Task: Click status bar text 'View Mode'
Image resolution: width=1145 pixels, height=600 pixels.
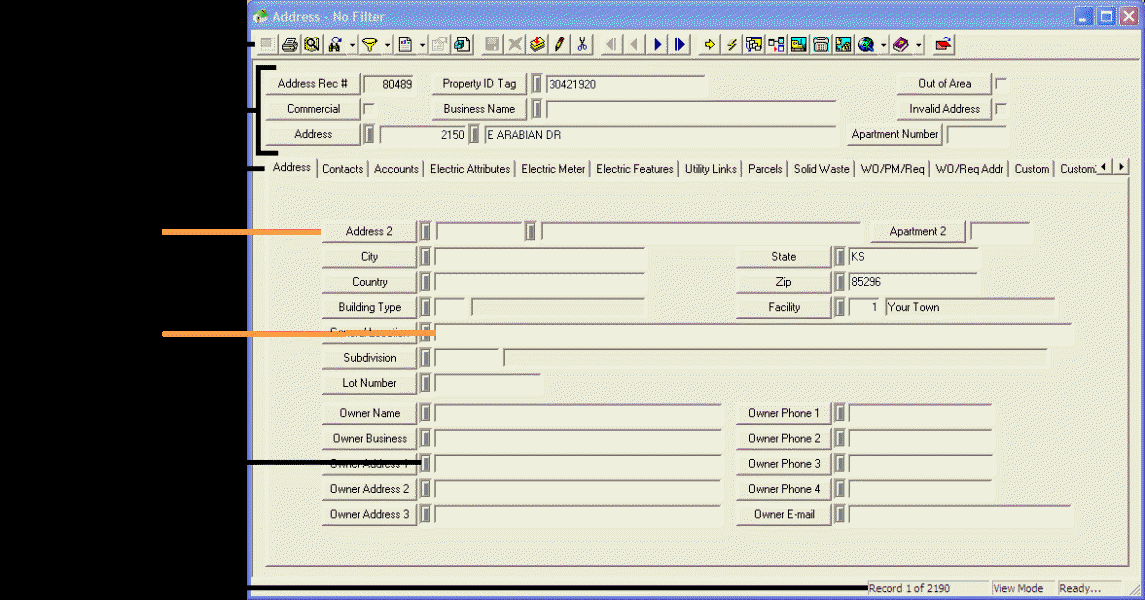Action: click(x=1018, y=588)
